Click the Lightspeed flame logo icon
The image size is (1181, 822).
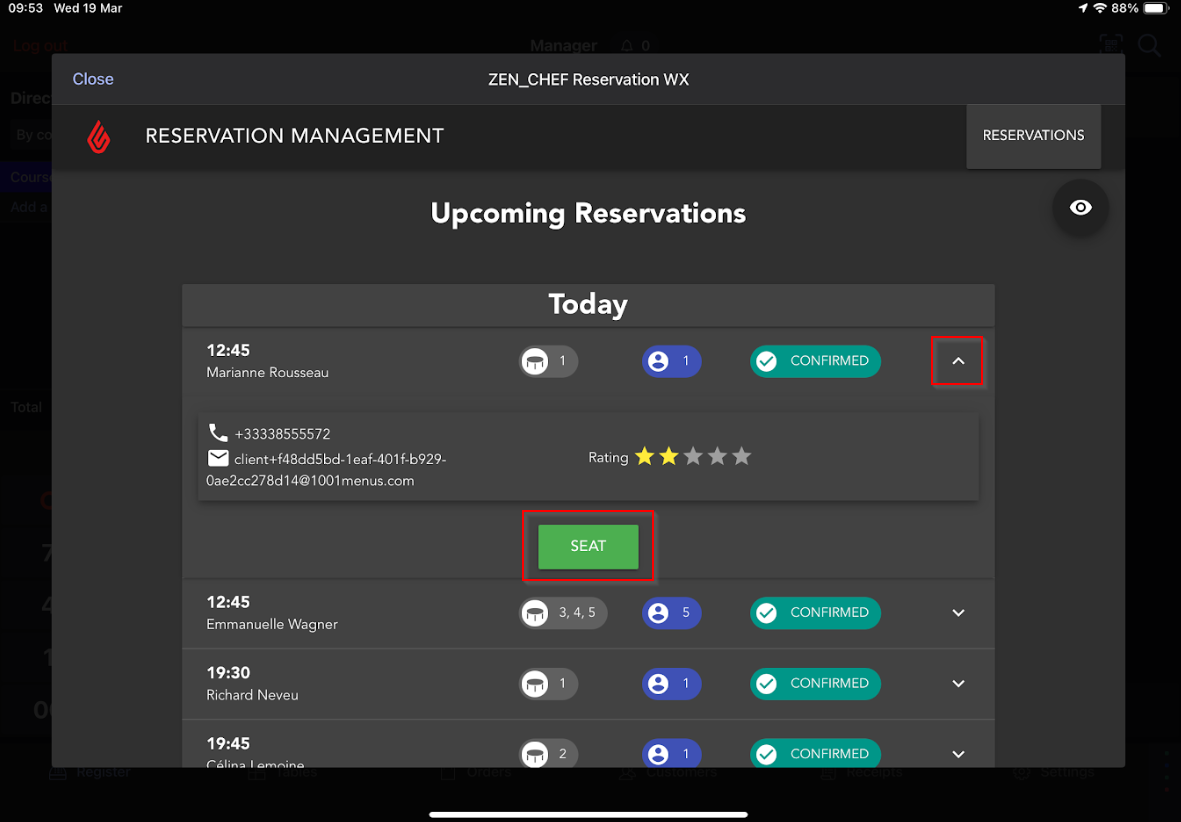click(x=98, y=136)
